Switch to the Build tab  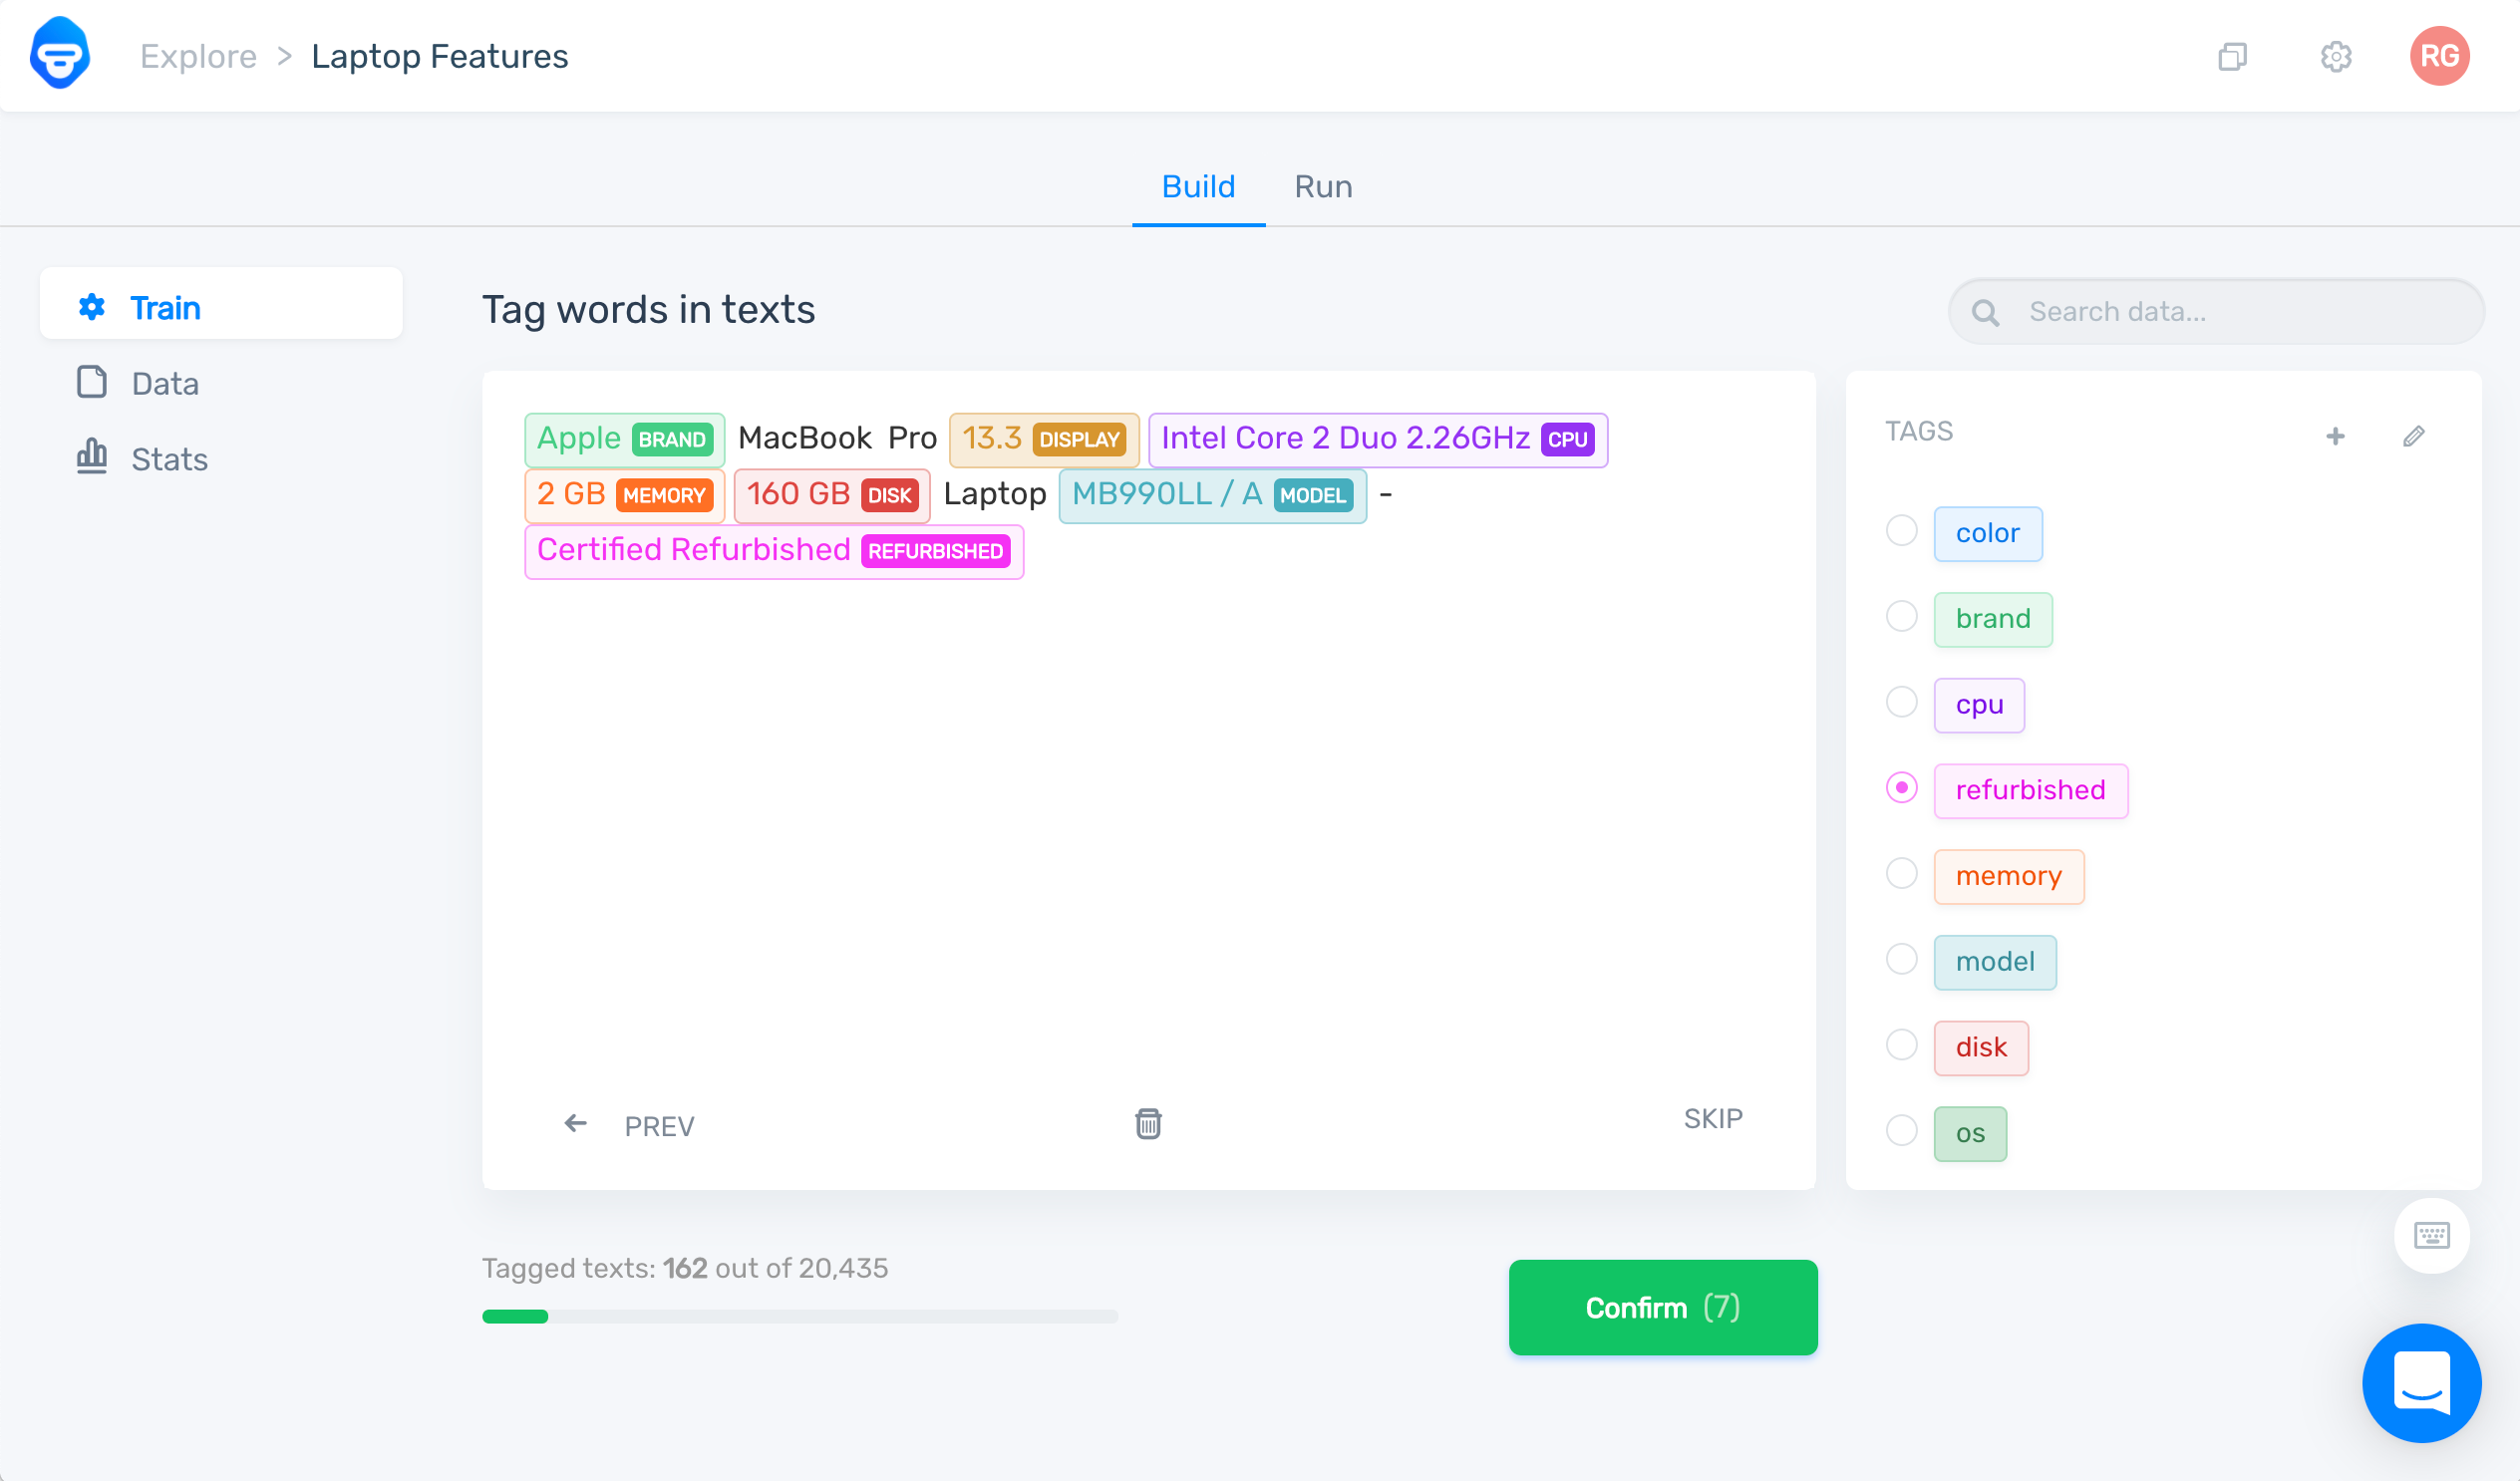point(1197,185)
